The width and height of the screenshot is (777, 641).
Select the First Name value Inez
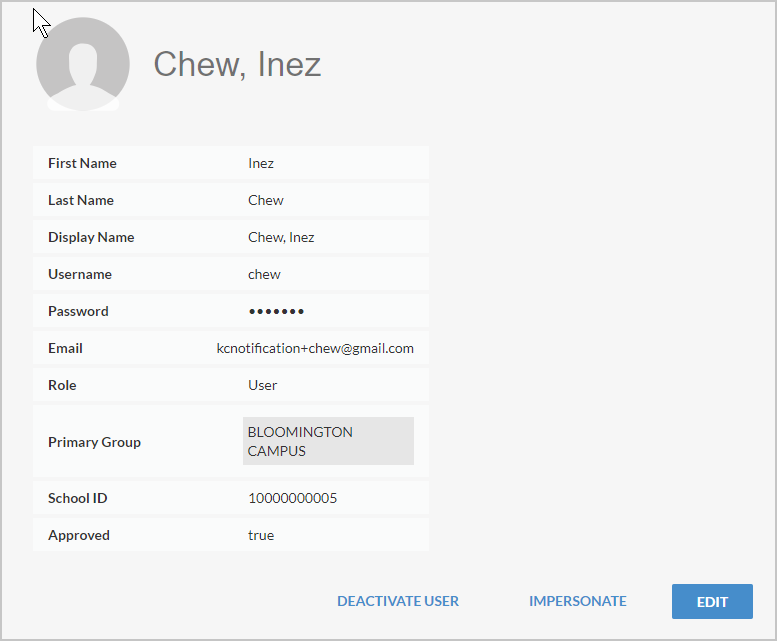click(x=261, y=163)
